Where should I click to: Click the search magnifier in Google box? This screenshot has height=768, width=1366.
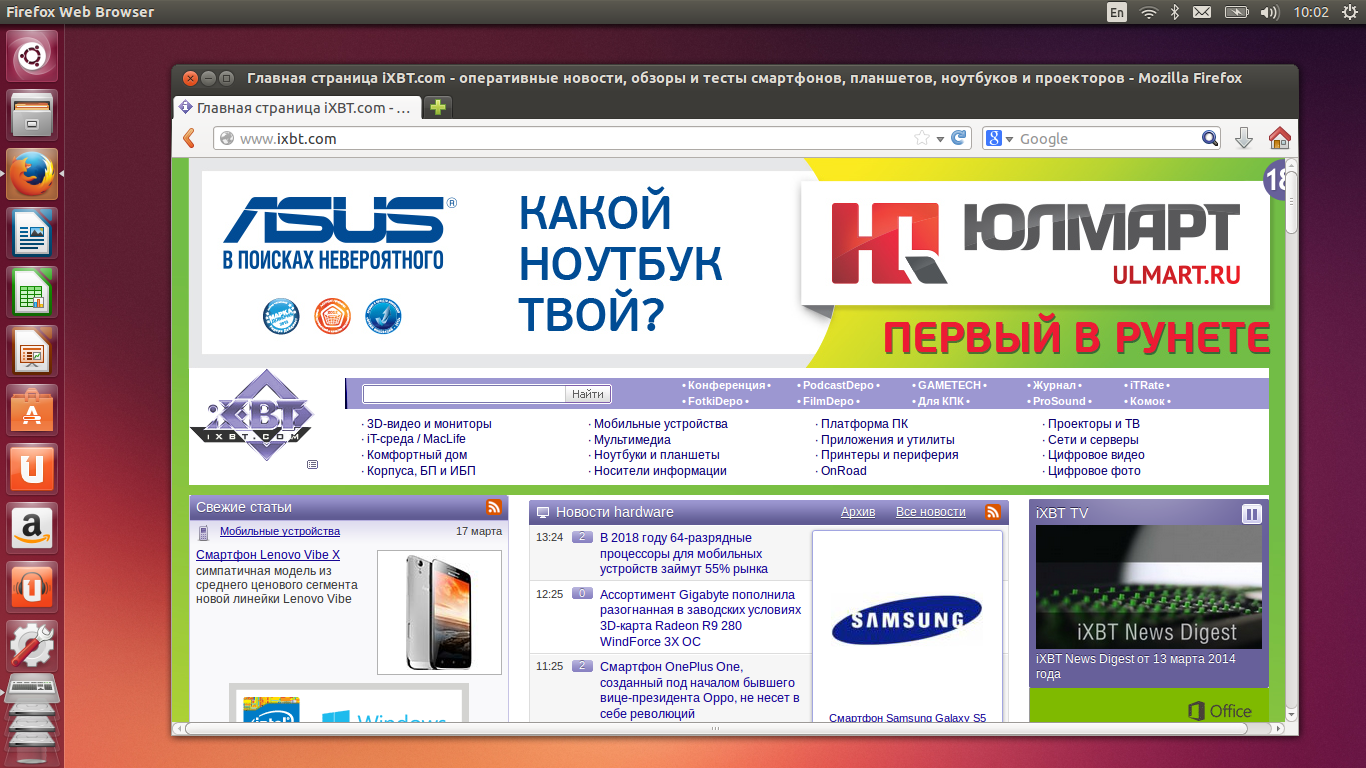pyautogui.click(x=1210, y=138)
